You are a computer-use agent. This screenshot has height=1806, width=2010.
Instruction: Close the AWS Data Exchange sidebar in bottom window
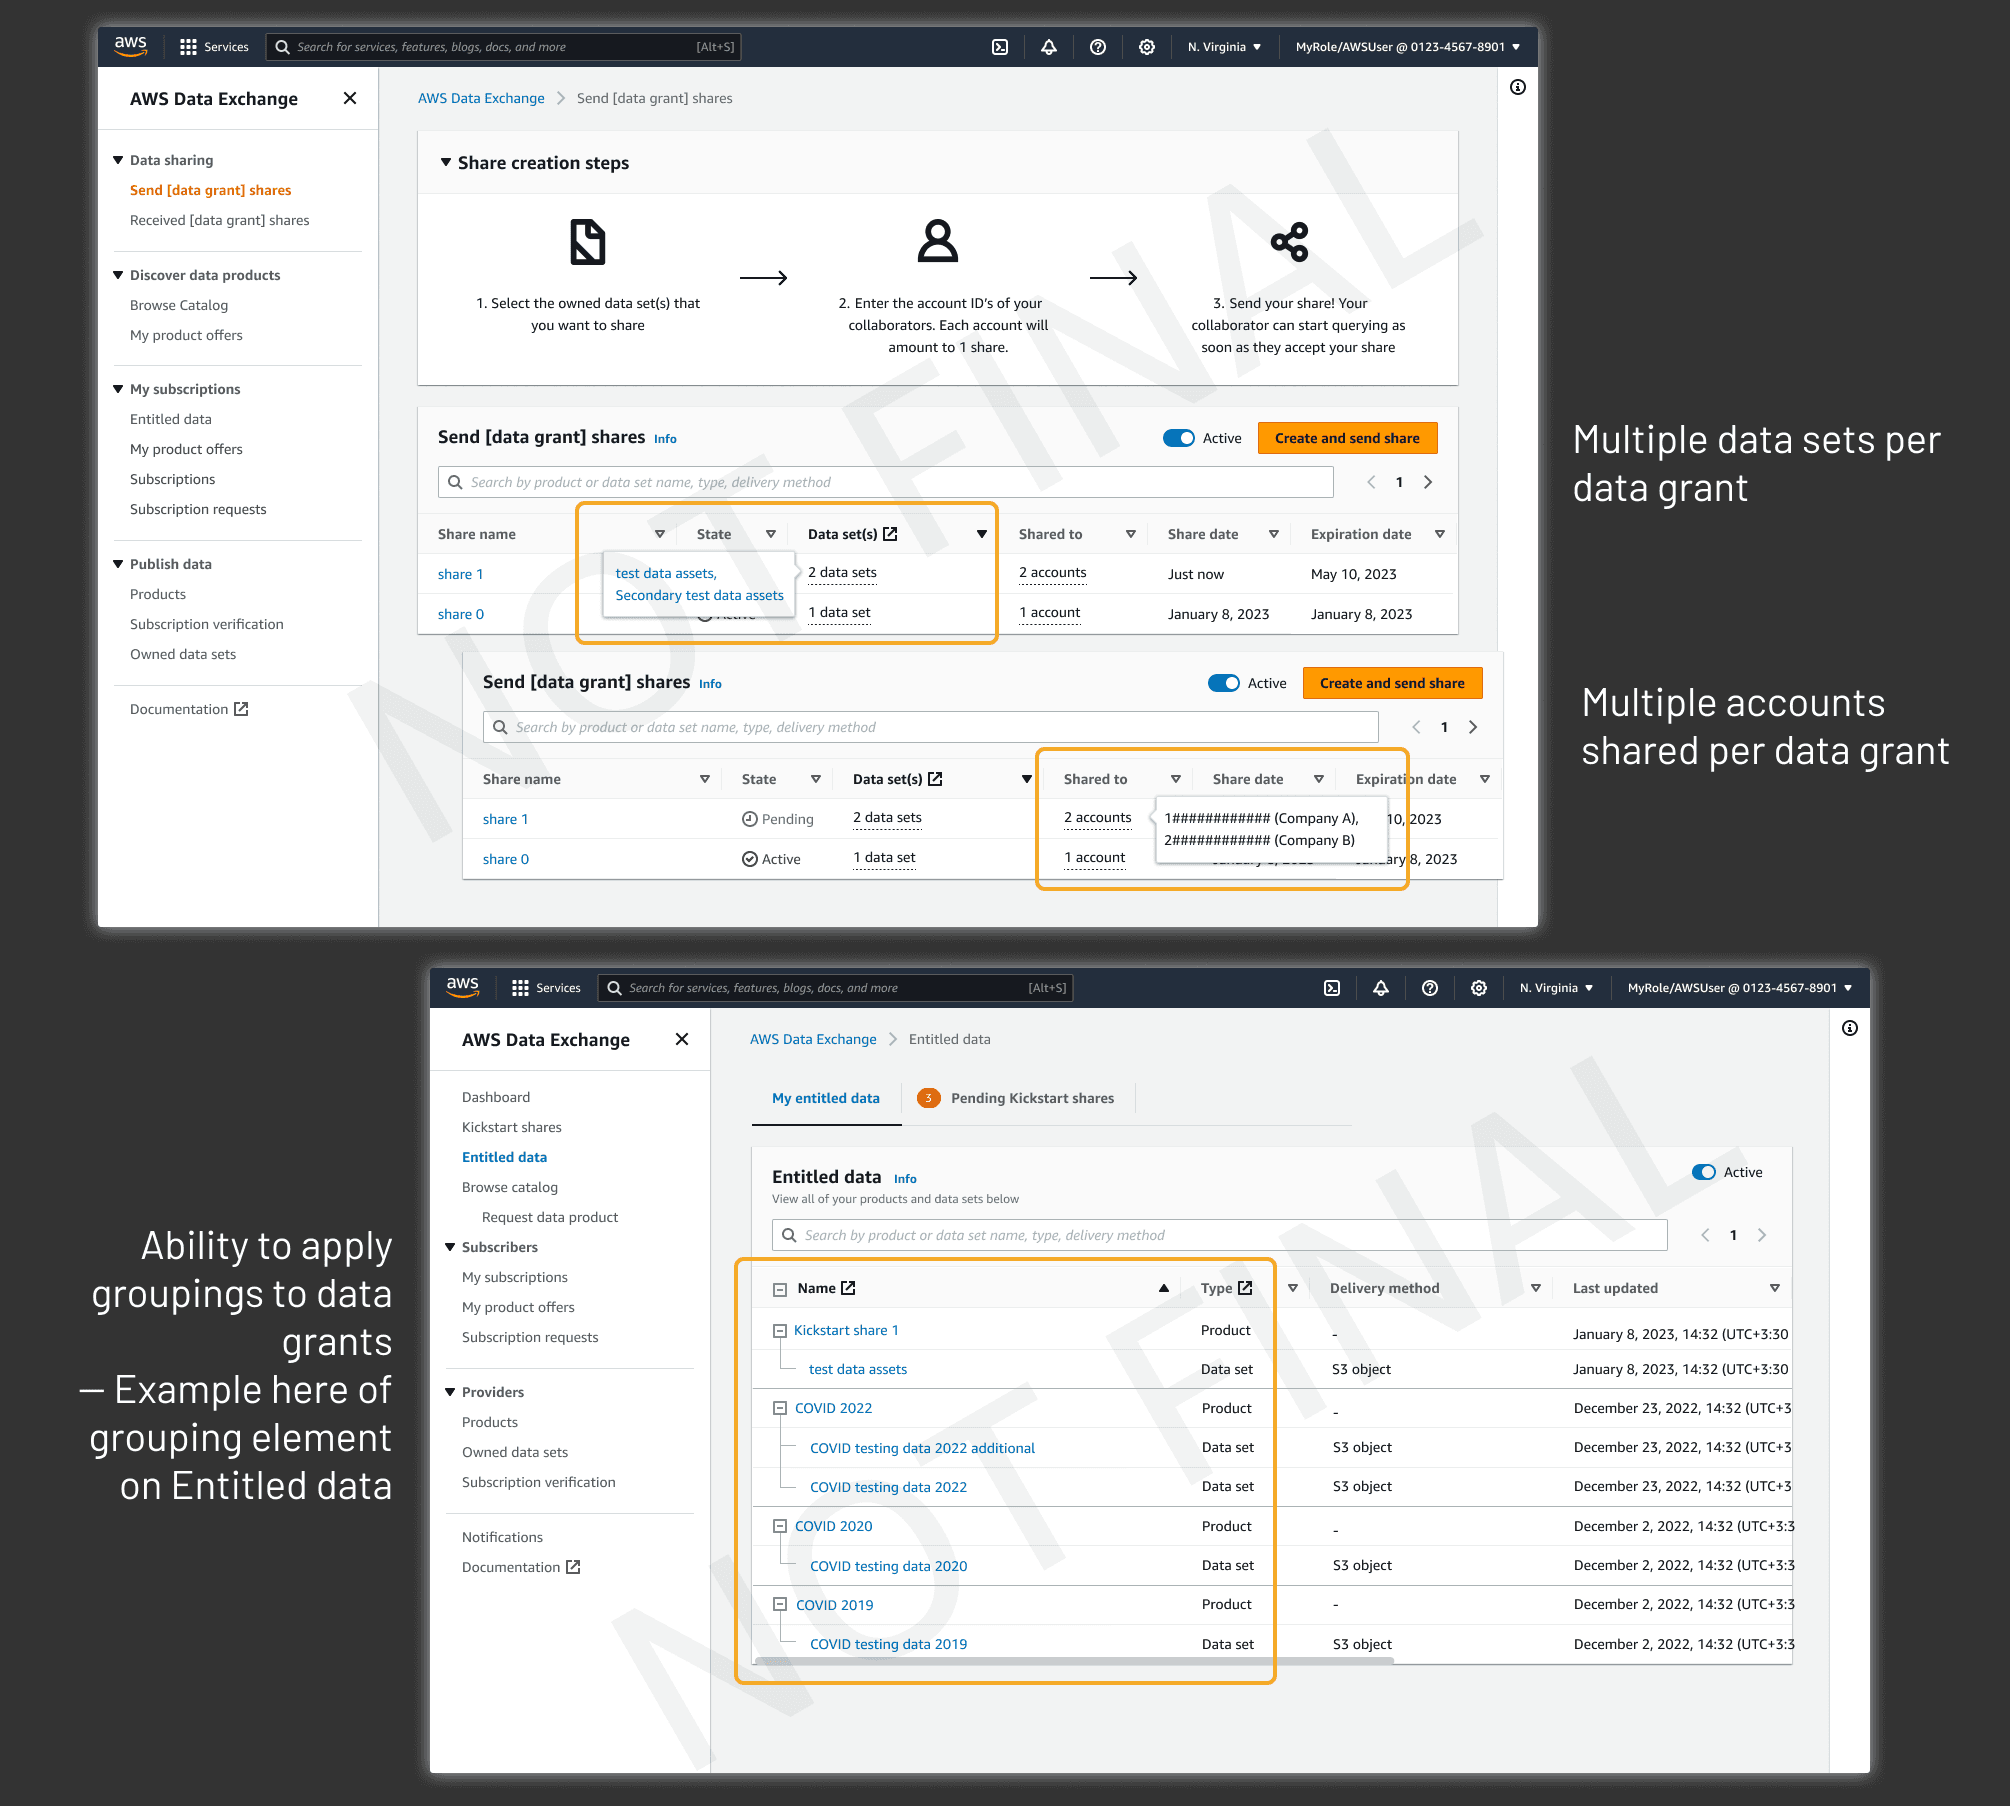[682, 1039]
